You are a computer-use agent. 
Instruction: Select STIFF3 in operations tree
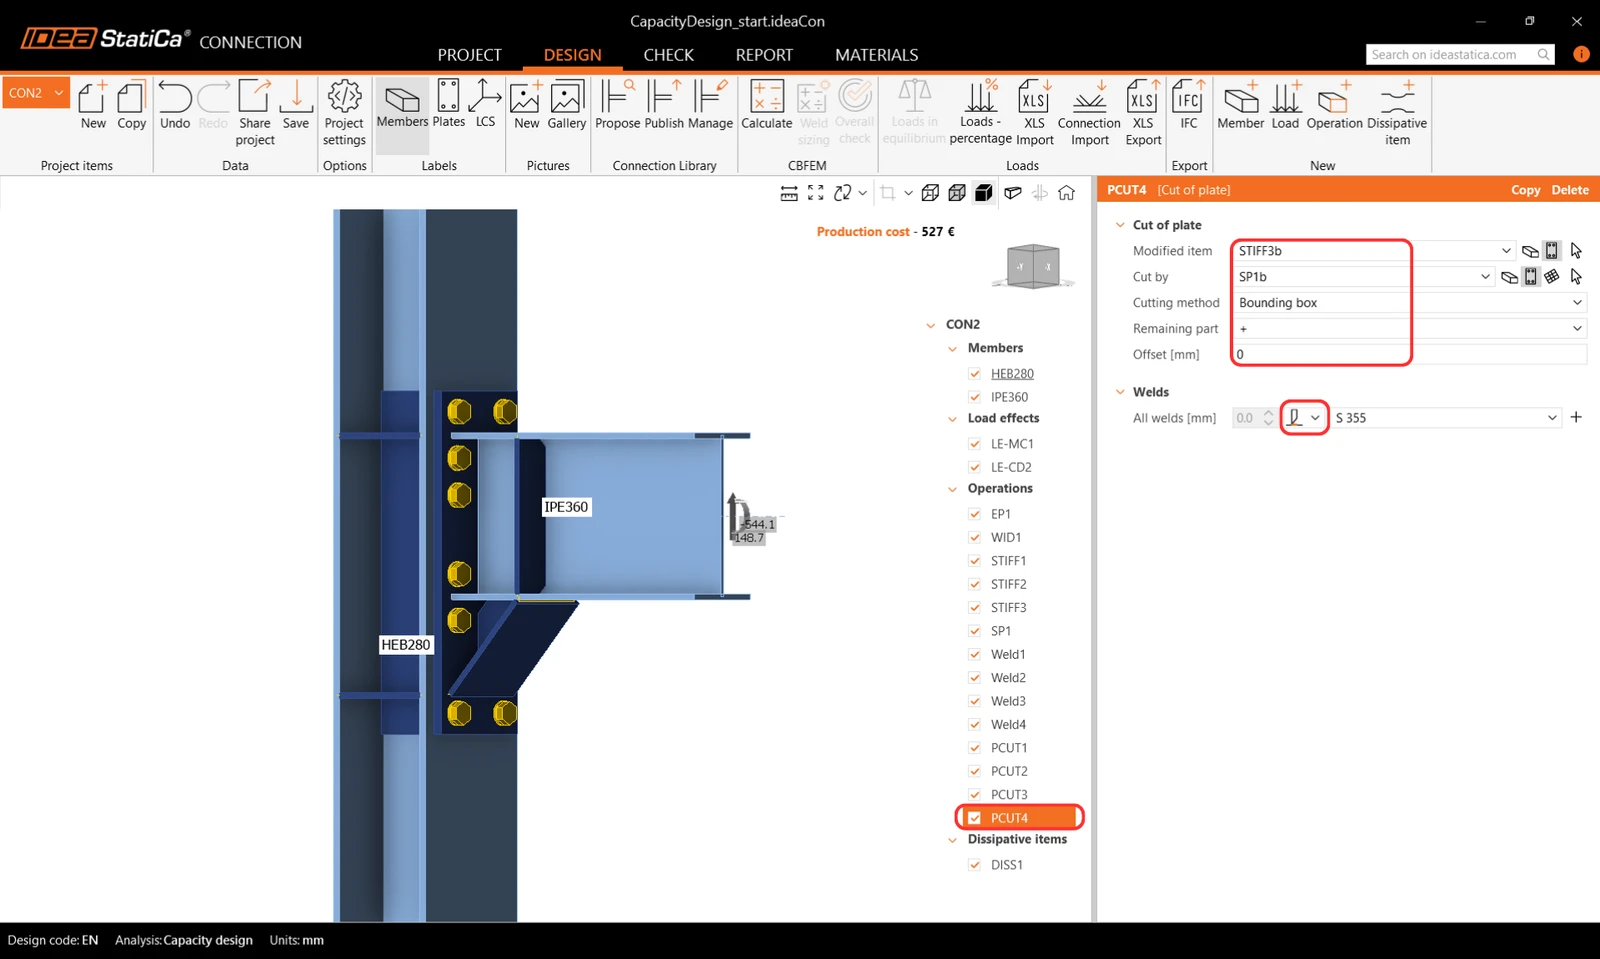1008,608
